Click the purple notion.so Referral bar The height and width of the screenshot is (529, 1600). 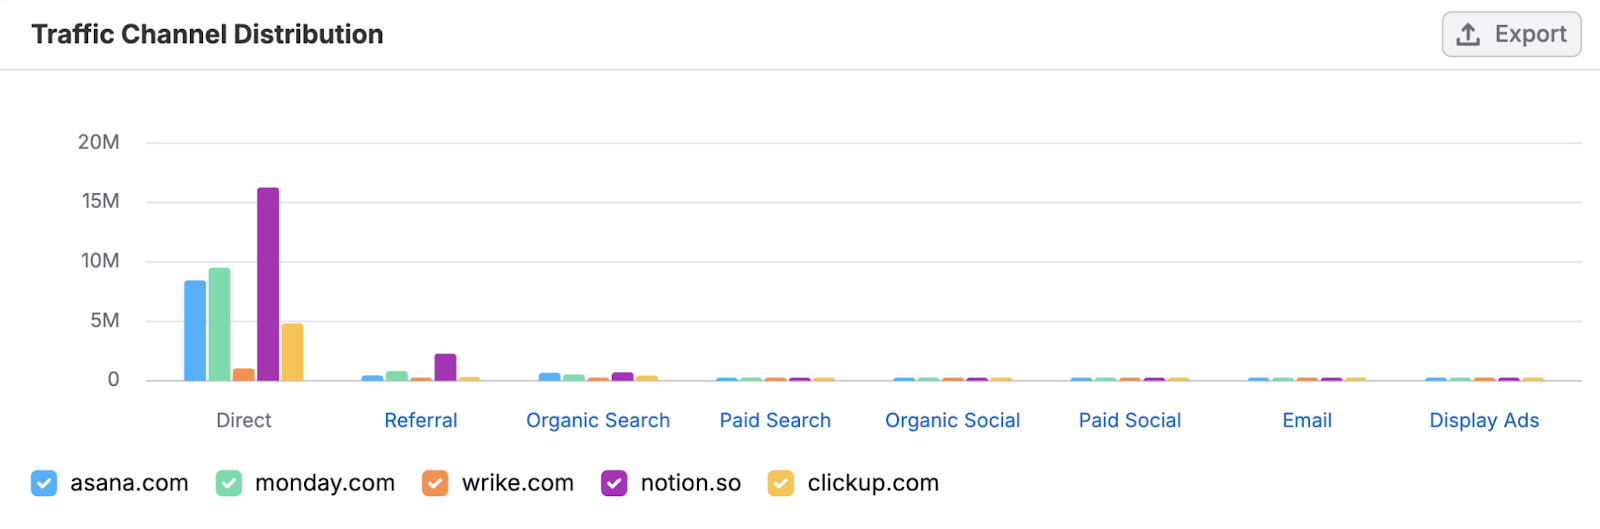pyautogui.click(x=445, y=367)
